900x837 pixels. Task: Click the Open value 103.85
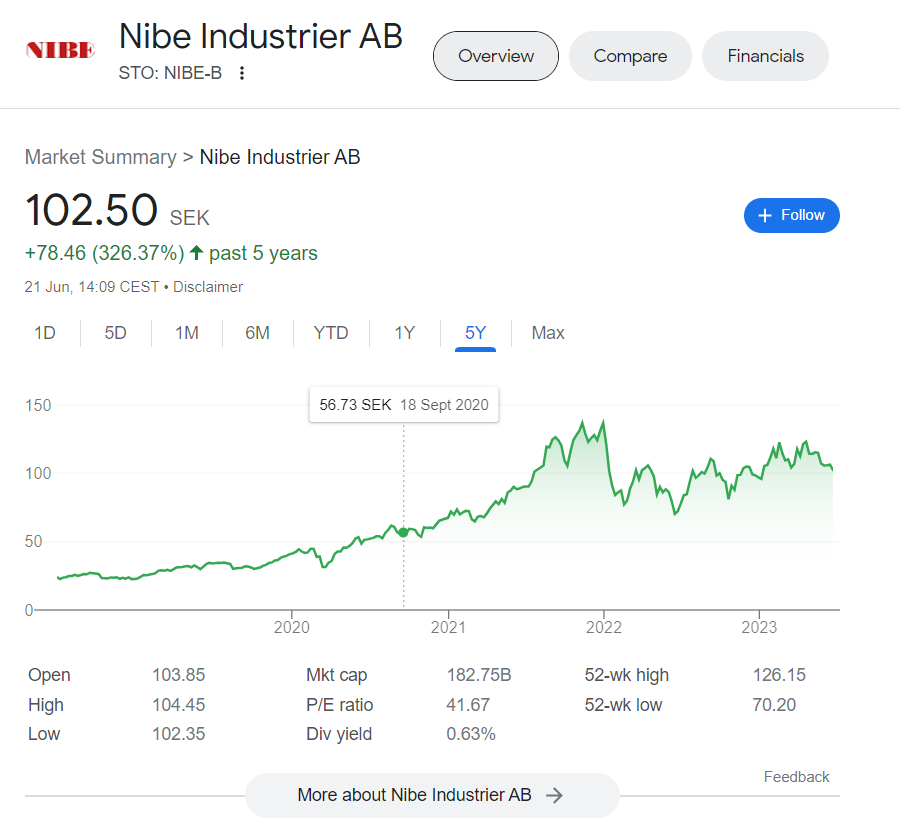(x=179, y=675)
